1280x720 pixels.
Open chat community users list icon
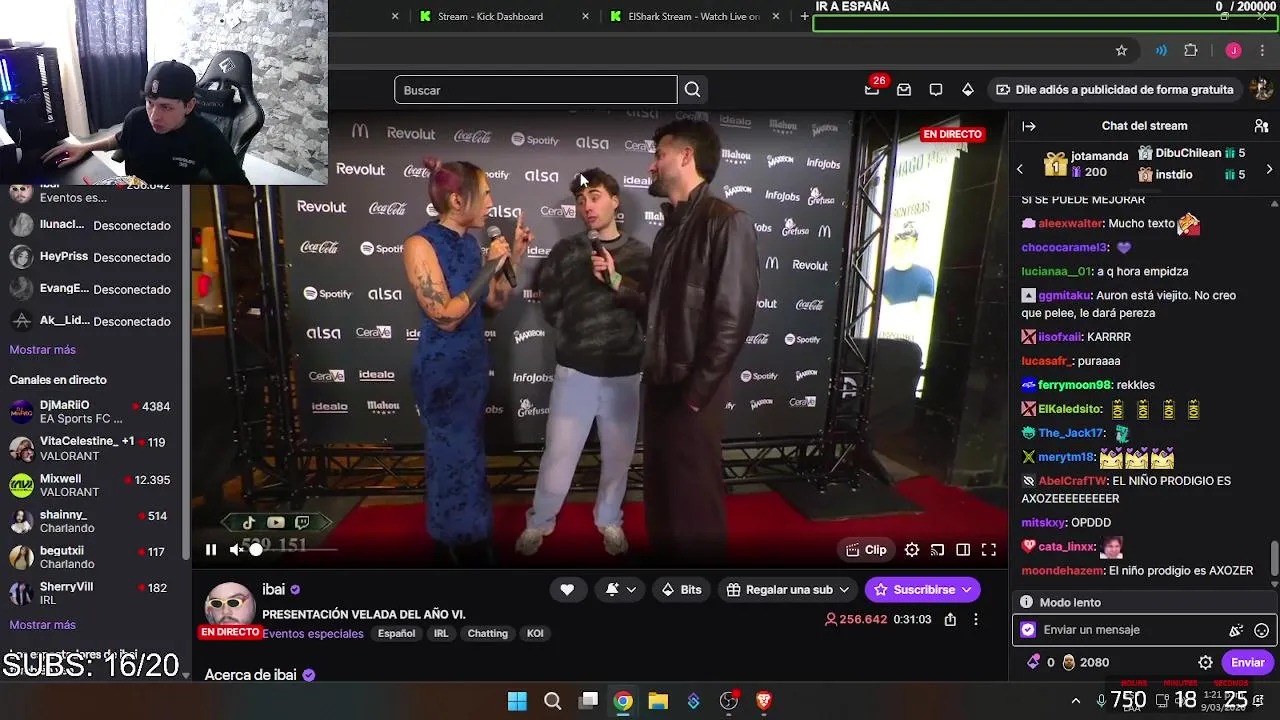click(x=1261, y=126)
